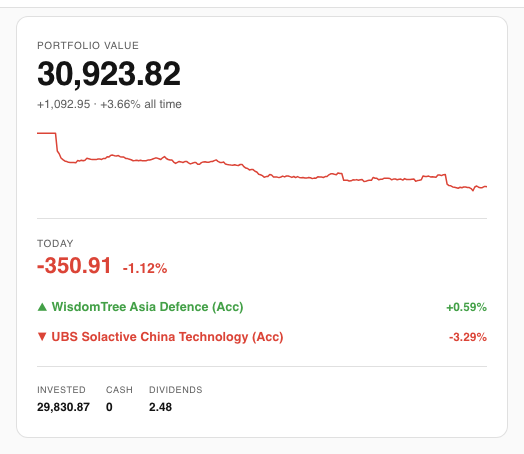The image size is (524, 454).
Task: Click the red down triangle beside UBS Solactive
Action: [42, 336]
